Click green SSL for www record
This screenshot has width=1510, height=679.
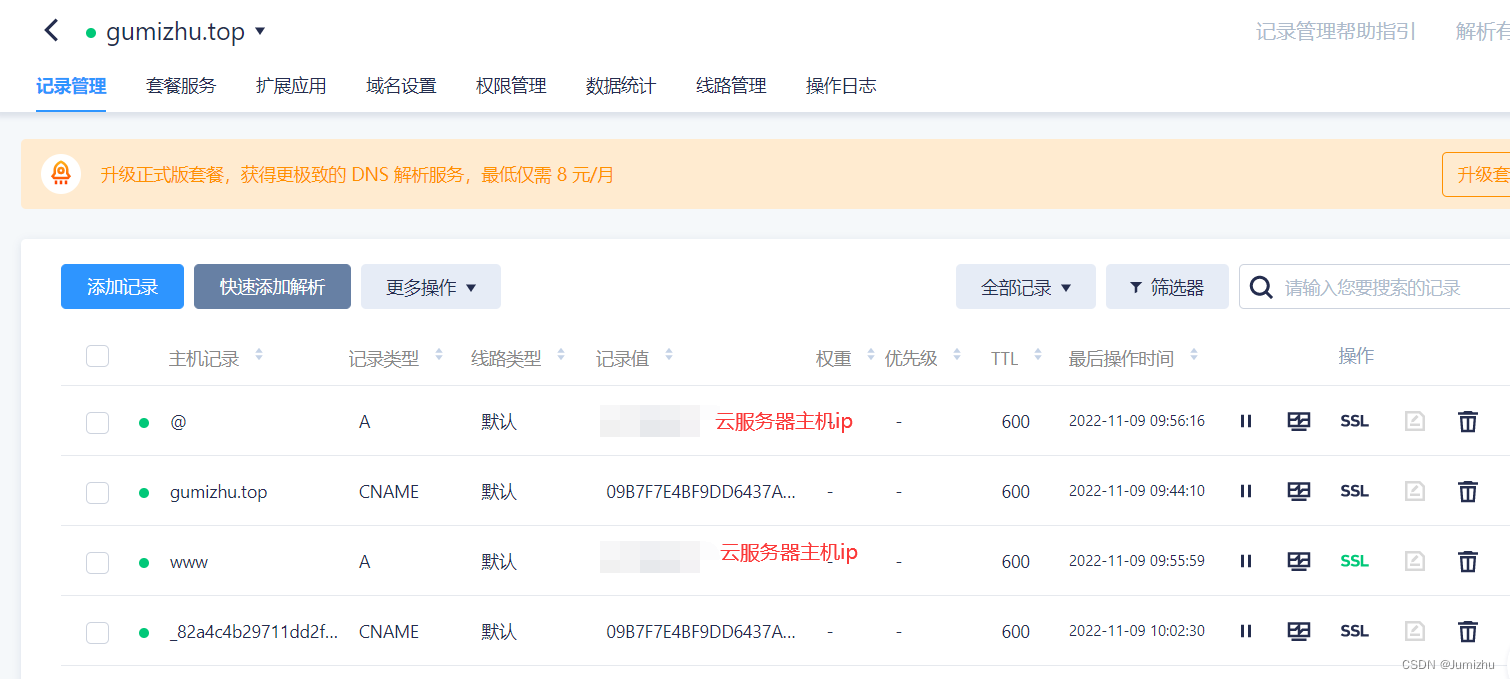click(x=1354, y=561)
